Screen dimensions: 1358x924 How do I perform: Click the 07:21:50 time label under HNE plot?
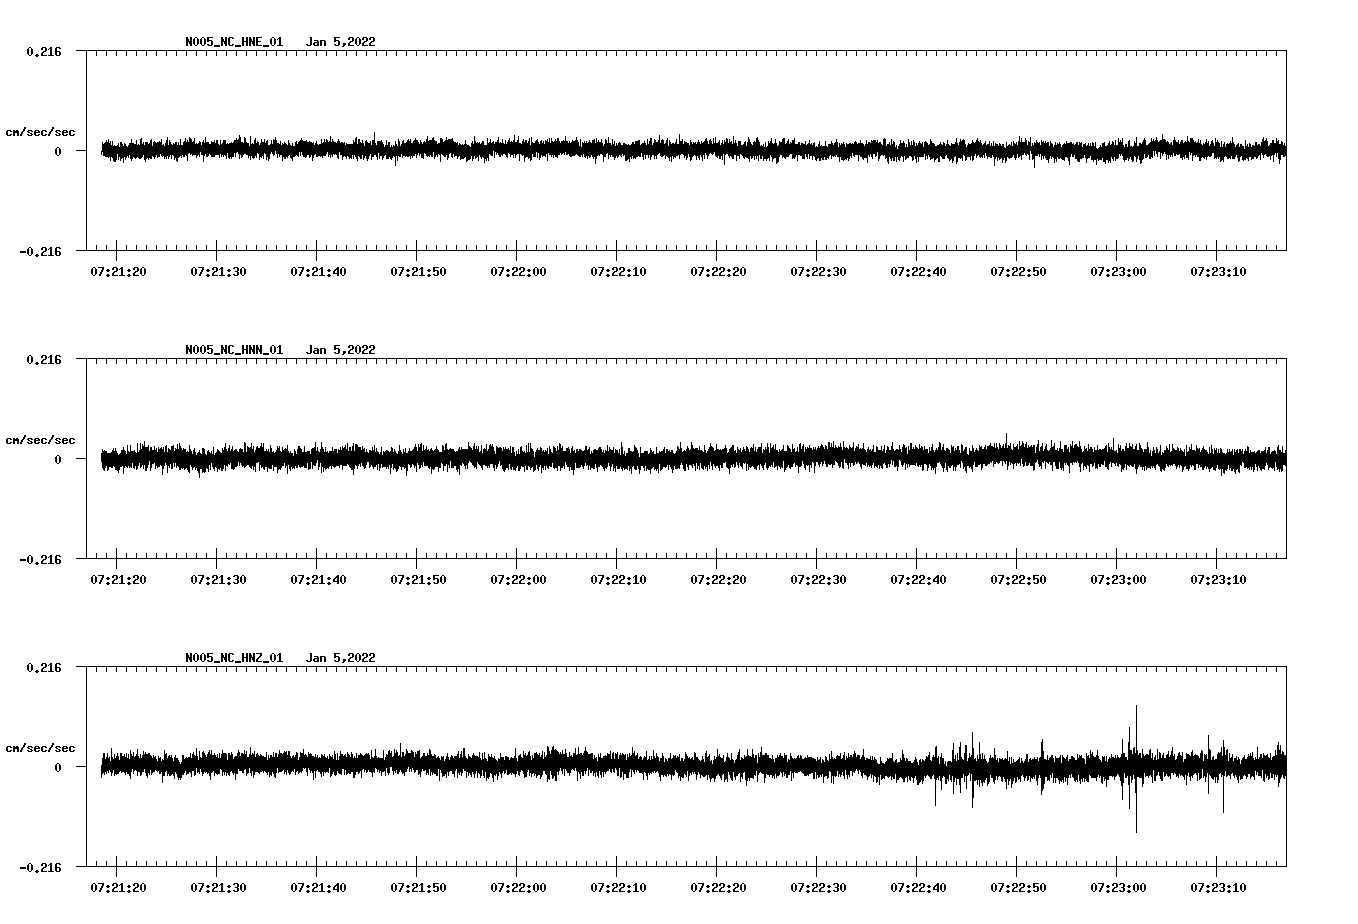pos(418,272)
